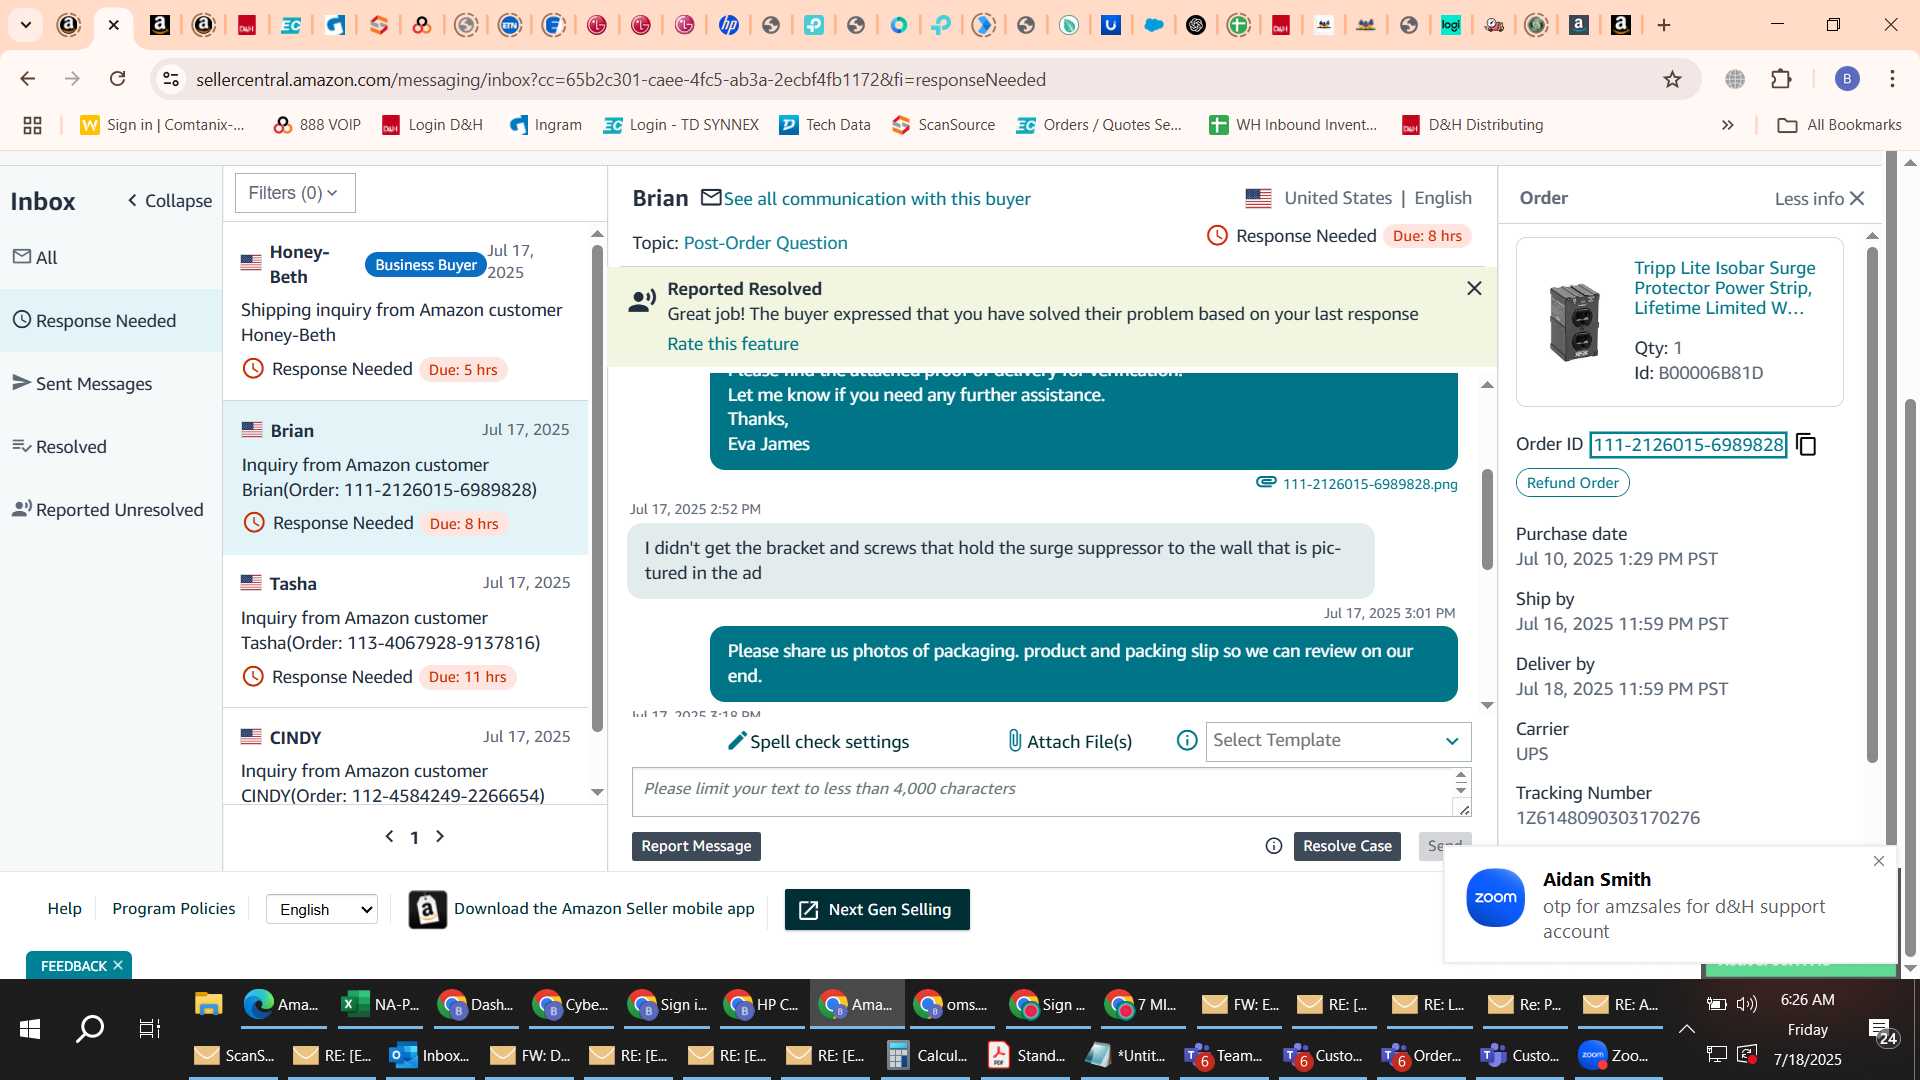Open the Next Gen Selling button
The width and height of the screenshot is (1920, 1080).
877,910
